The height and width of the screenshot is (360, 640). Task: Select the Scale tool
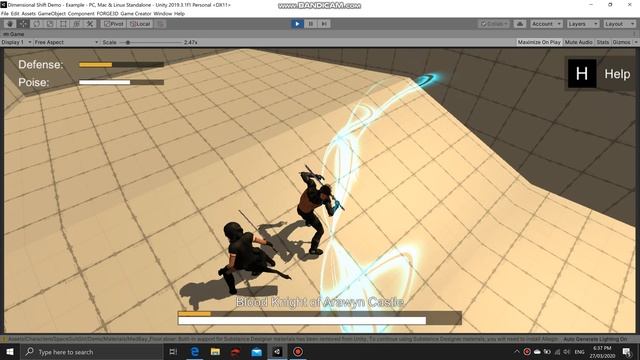click(50, 24)
